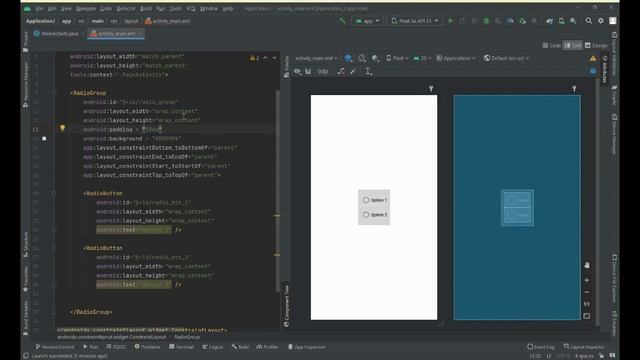Open the Layout Inspector button
This screenshot has width=640, height=360.
point(584,347)
